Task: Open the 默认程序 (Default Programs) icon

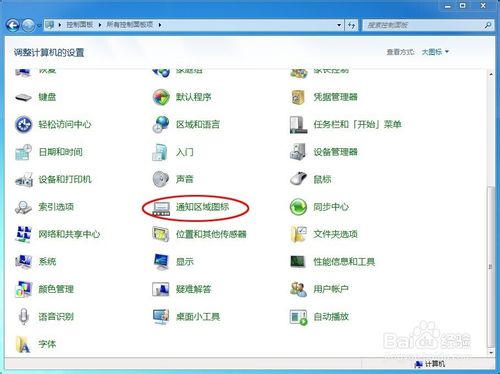Action: click(x=161, y=97)
